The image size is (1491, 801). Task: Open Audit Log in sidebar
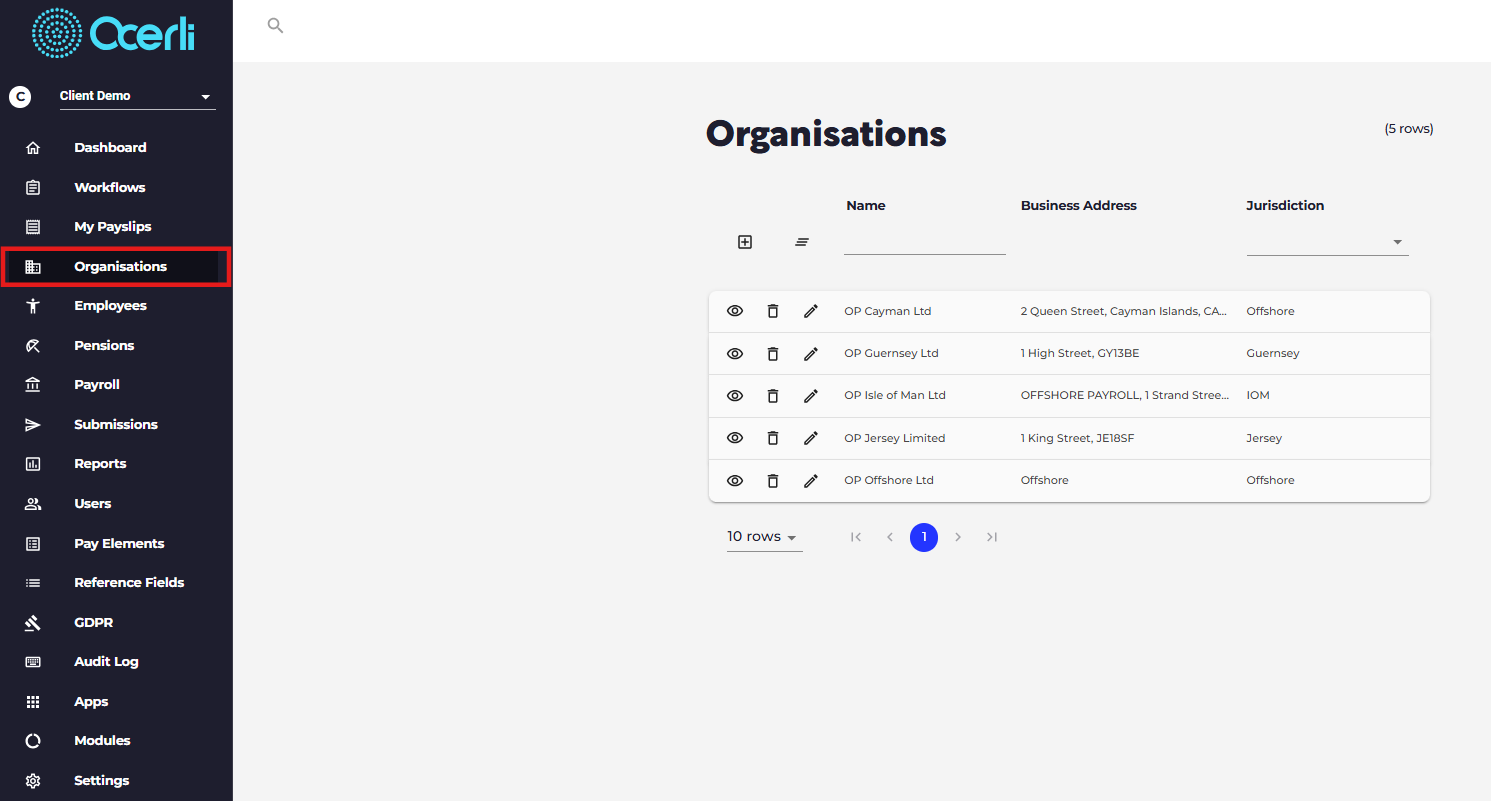click(x=106, y=662)
